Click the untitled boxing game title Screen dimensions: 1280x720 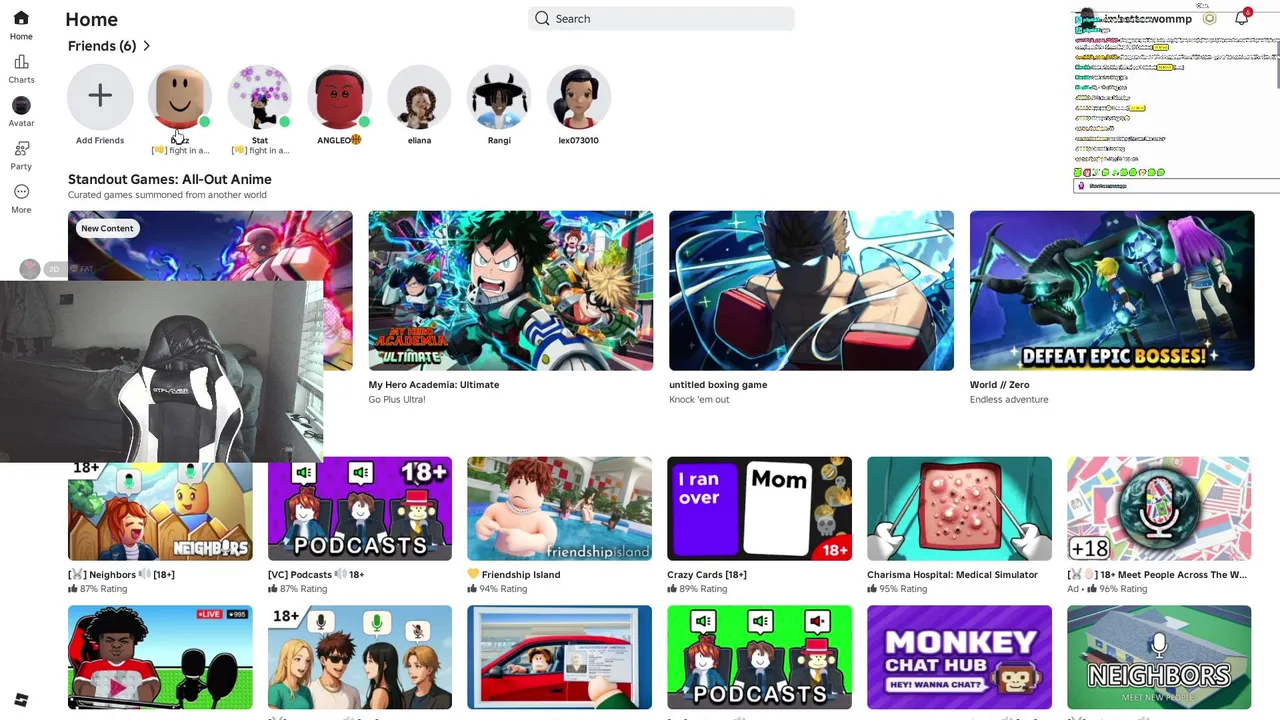718,384
